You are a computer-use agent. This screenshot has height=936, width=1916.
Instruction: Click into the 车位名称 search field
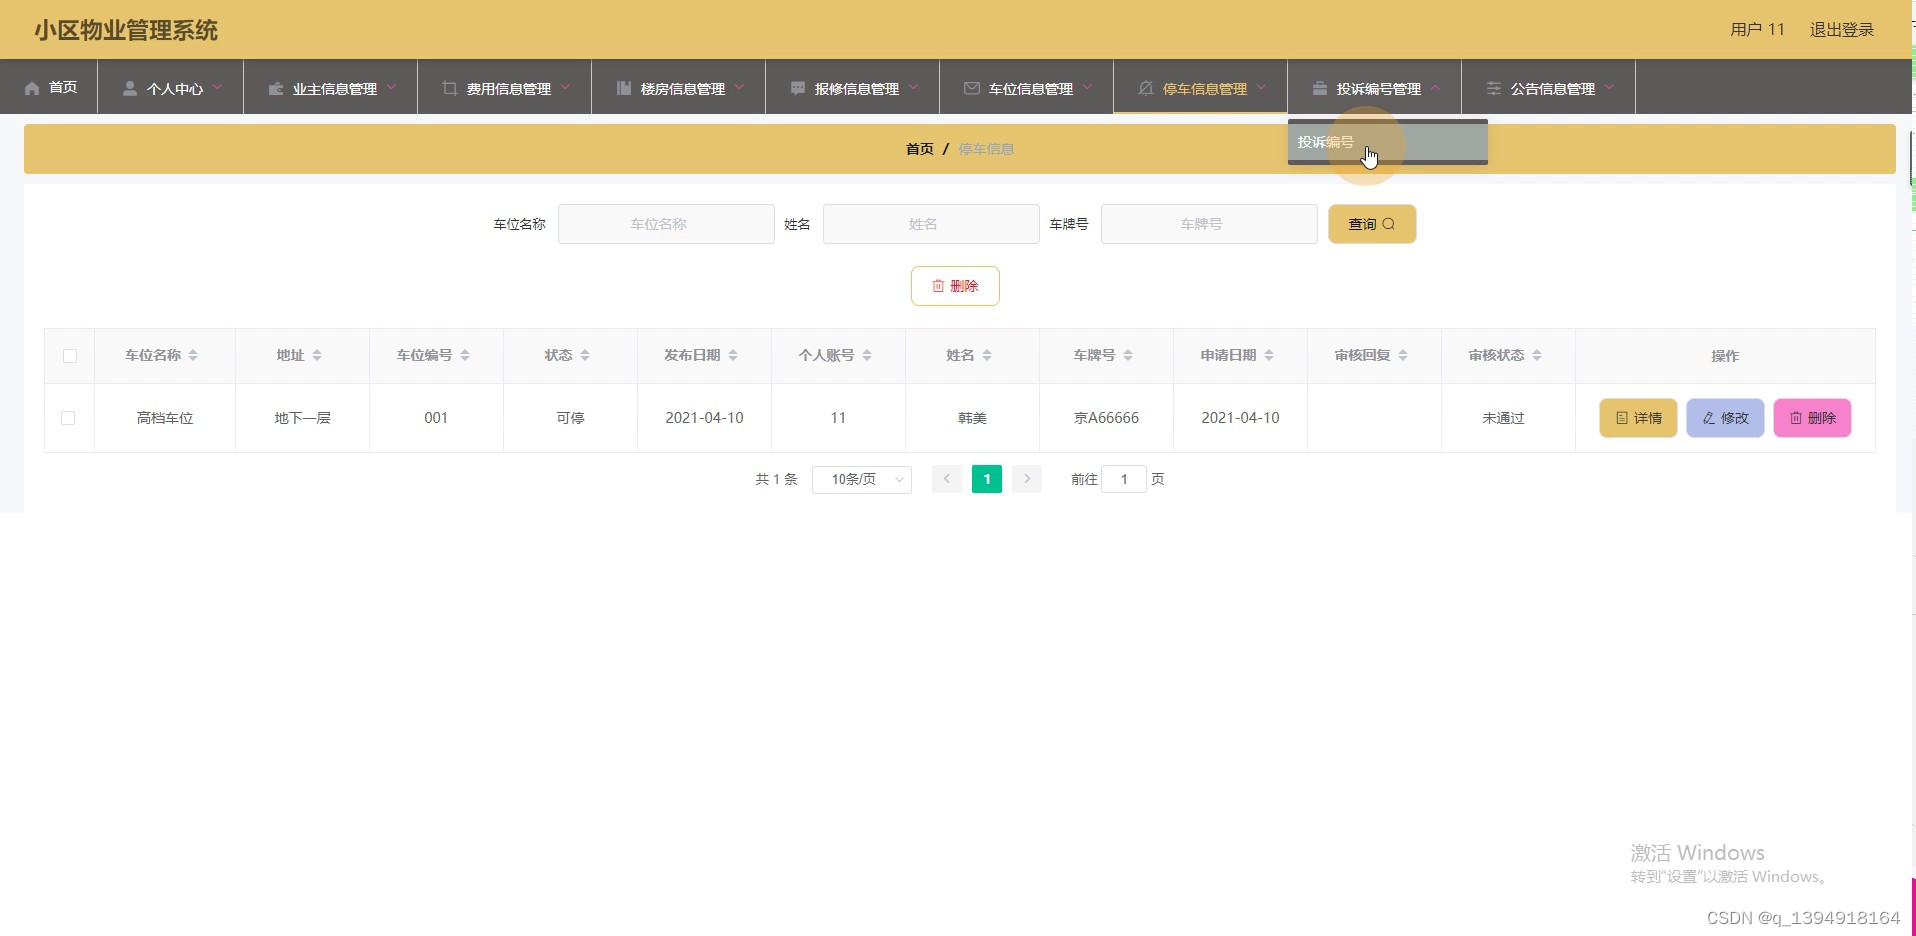pyautogui.click(x=666, y=224)
